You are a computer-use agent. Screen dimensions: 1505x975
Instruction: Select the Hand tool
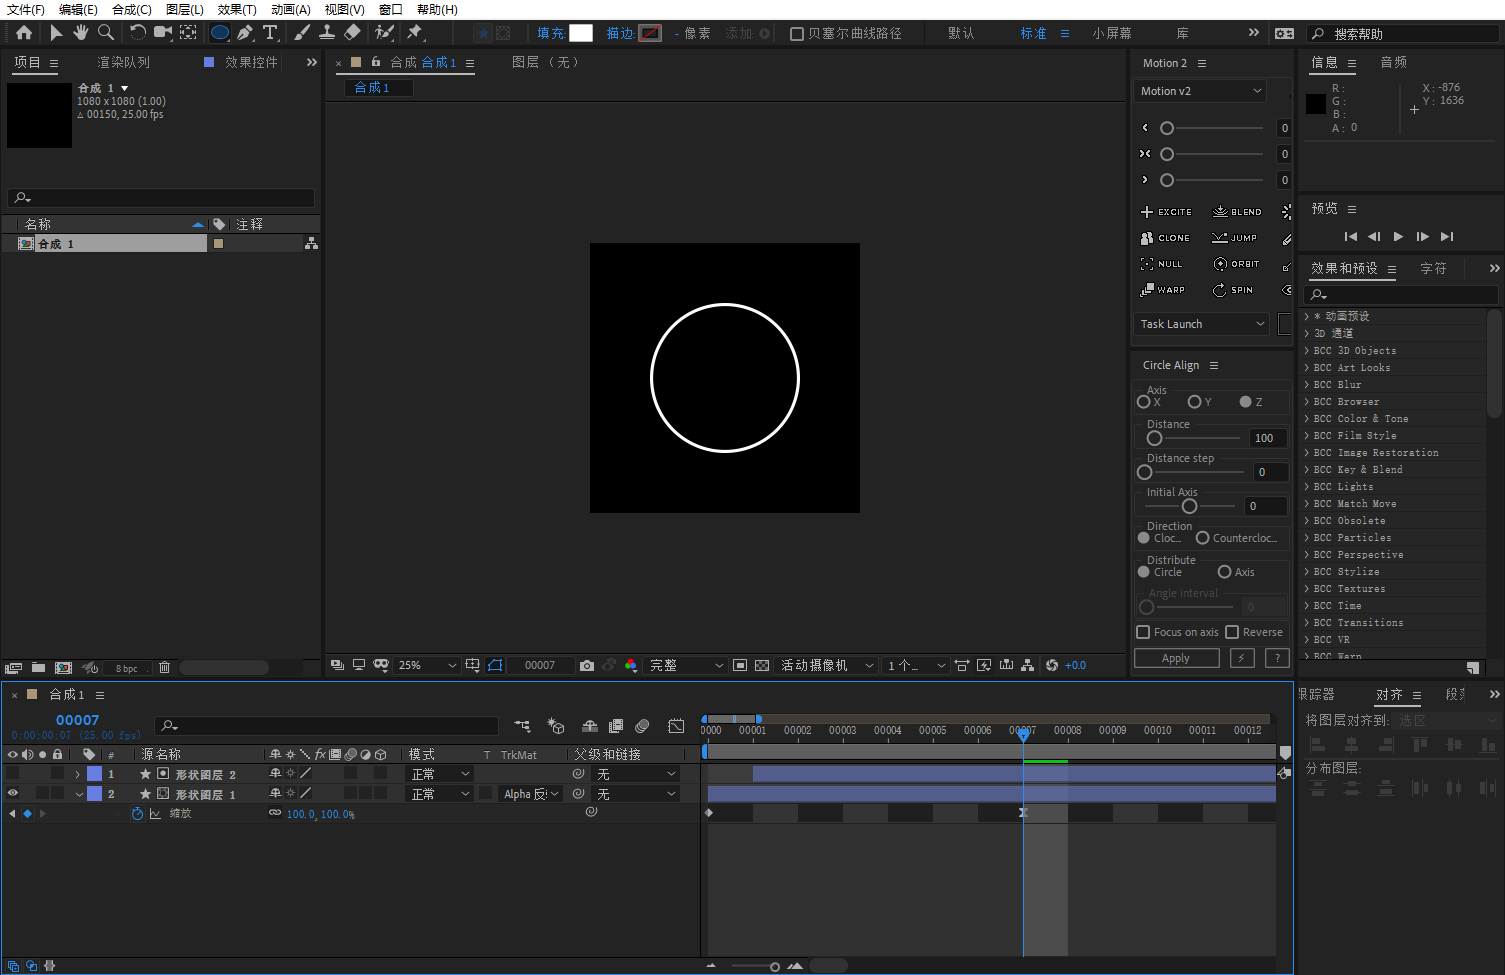pyautogui.click(x=81, y=33)
